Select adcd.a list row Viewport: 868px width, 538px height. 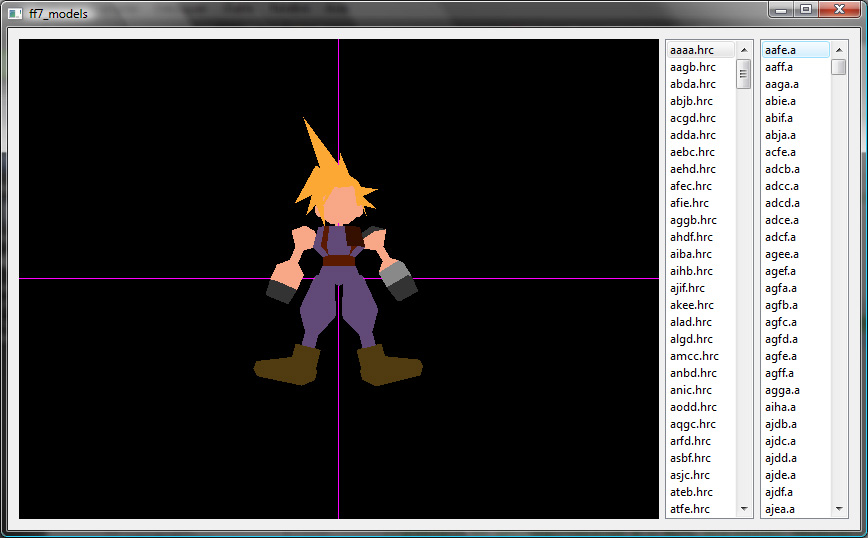(796, 203)
